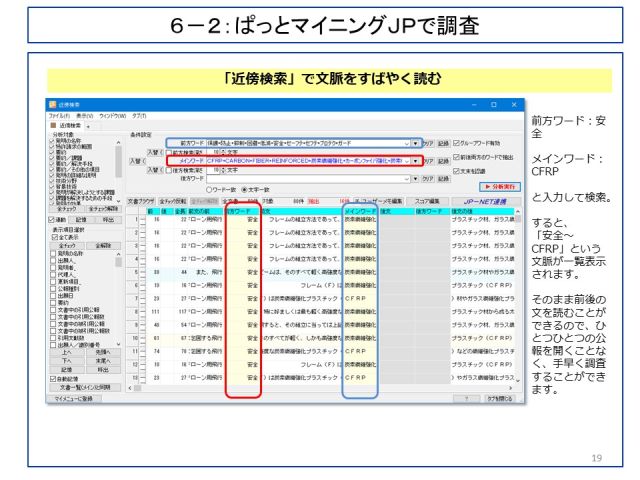Screen dimensions: 640x480
Task: Click 記憶 button next to メインワード
Action: coord(443,161)
